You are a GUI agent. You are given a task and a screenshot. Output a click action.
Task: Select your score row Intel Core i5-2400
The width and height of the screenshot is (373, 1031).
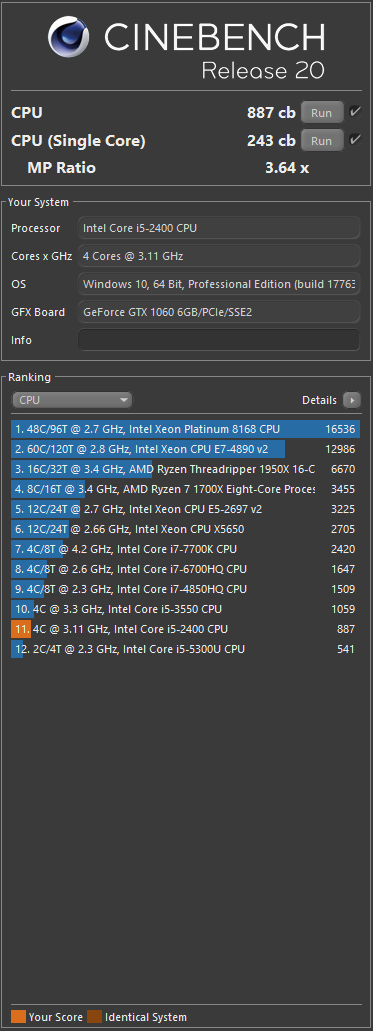186,629
